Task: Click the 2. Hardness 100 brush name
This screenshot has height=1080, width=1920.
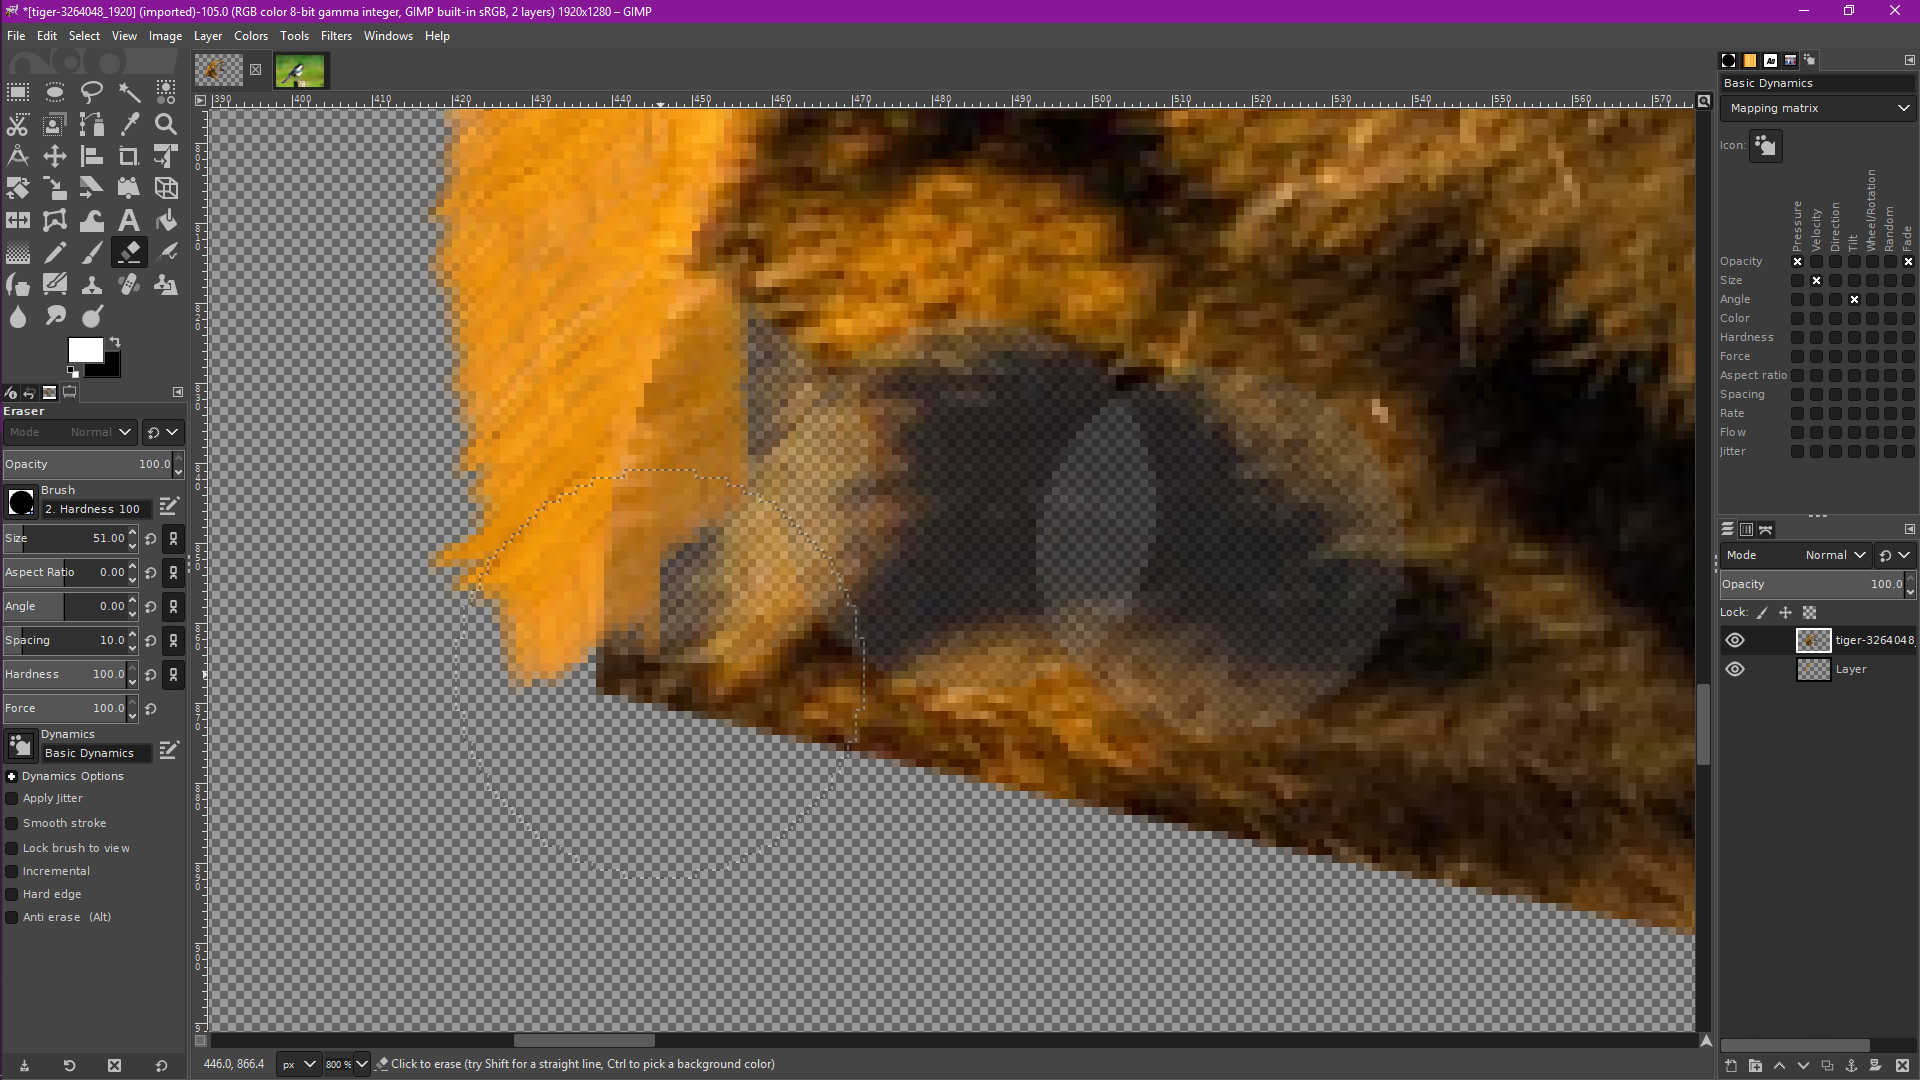Action: coord(95,509)
